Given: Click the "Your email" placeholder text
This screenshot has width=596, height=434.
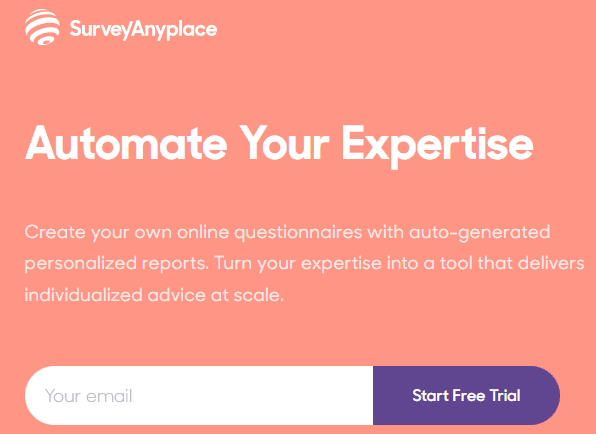Looking at the screenshot, I should tap(89, 396).
